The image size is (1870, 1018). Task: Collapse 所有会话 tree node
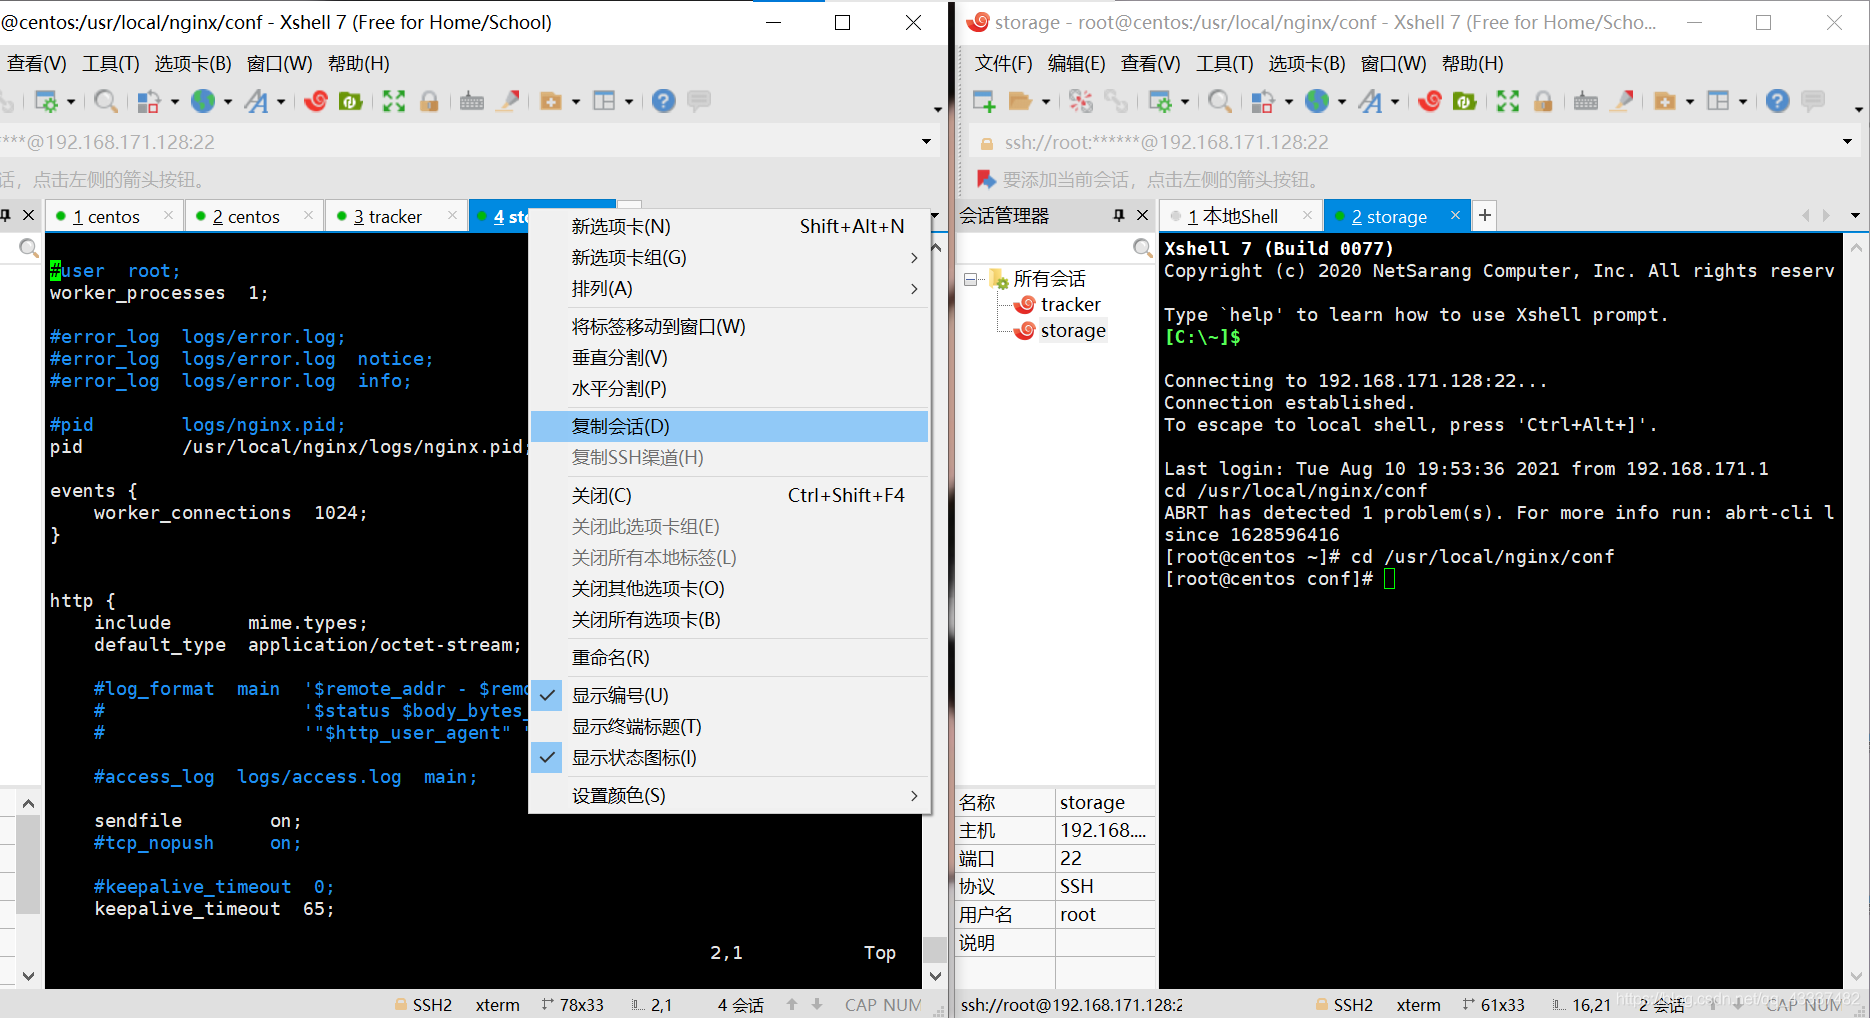point(970,279)
